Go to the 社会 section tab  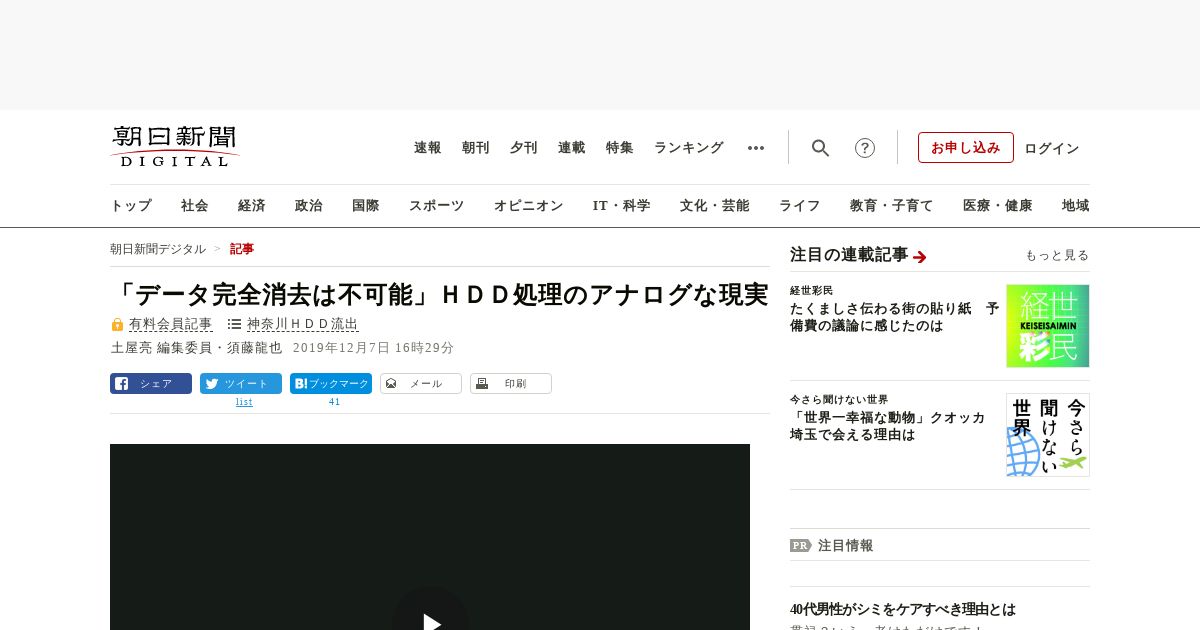tap(195, 206)
